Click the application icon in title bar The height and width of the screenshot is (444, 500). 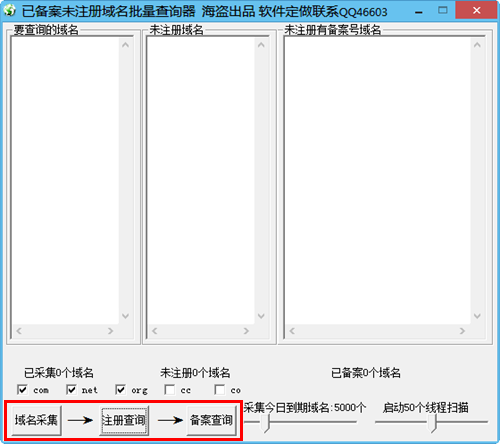[x=10, y=10]
